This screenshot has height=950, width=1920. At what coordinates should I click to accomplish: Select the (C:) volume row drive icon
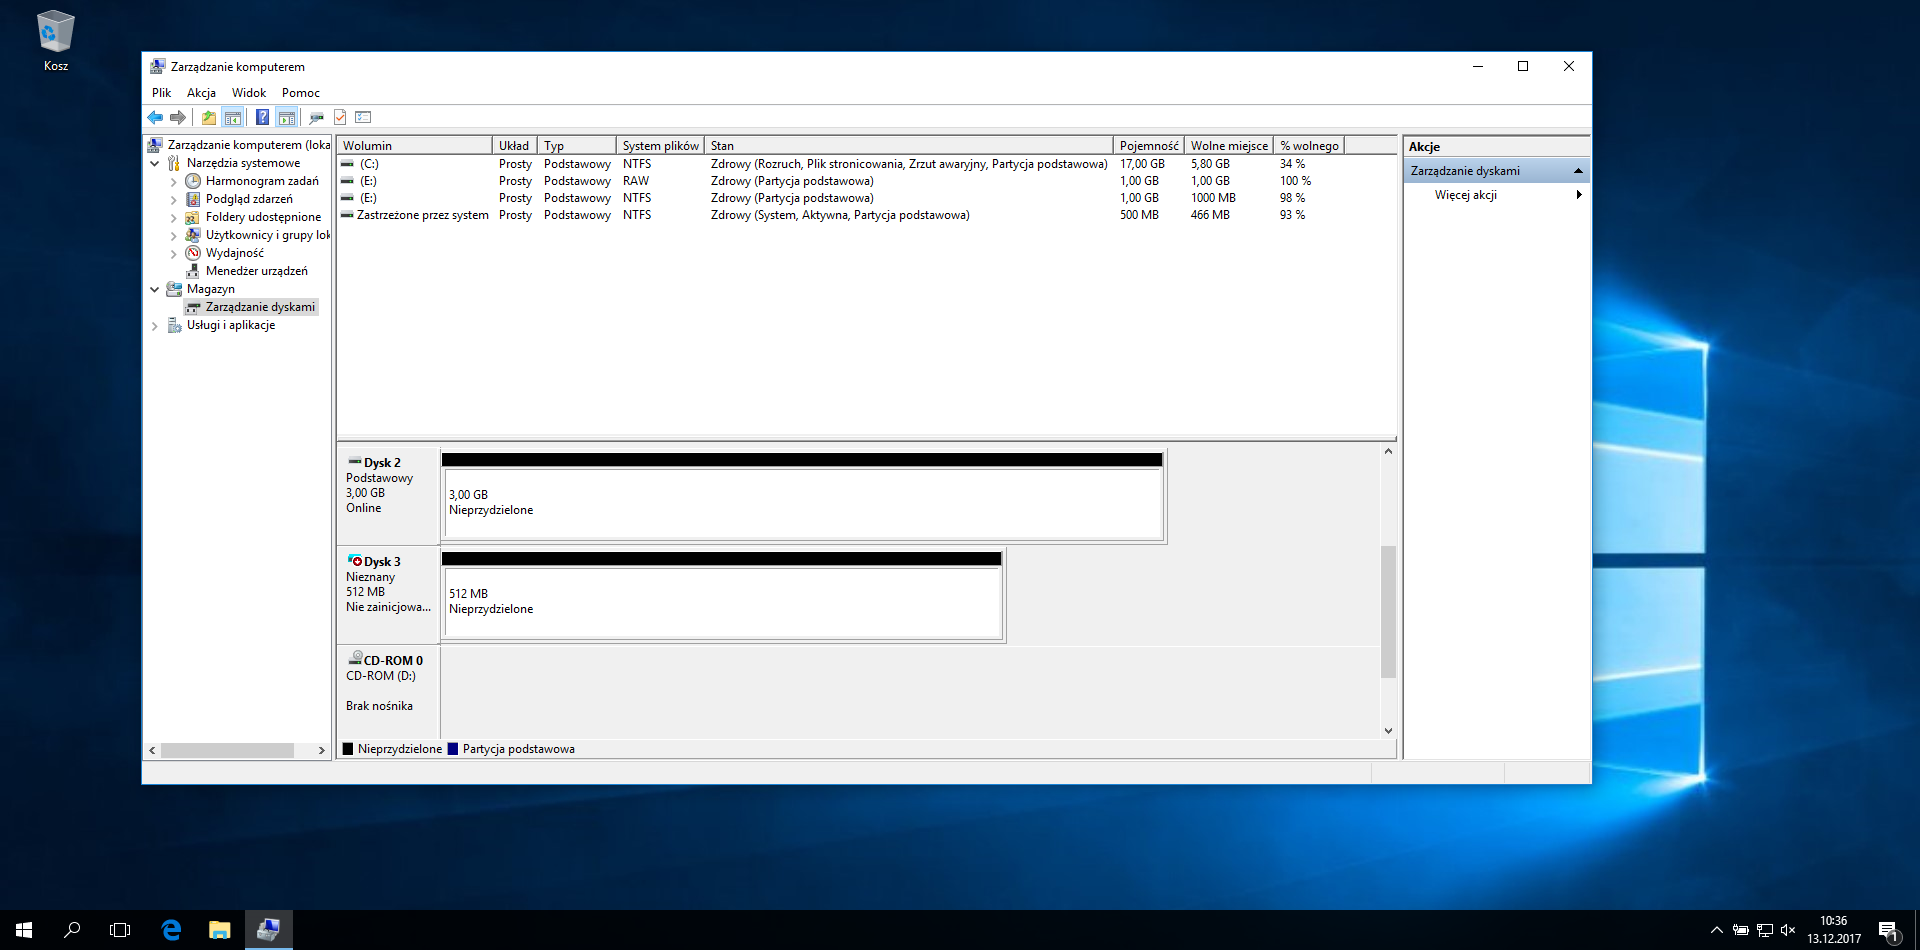347,164
